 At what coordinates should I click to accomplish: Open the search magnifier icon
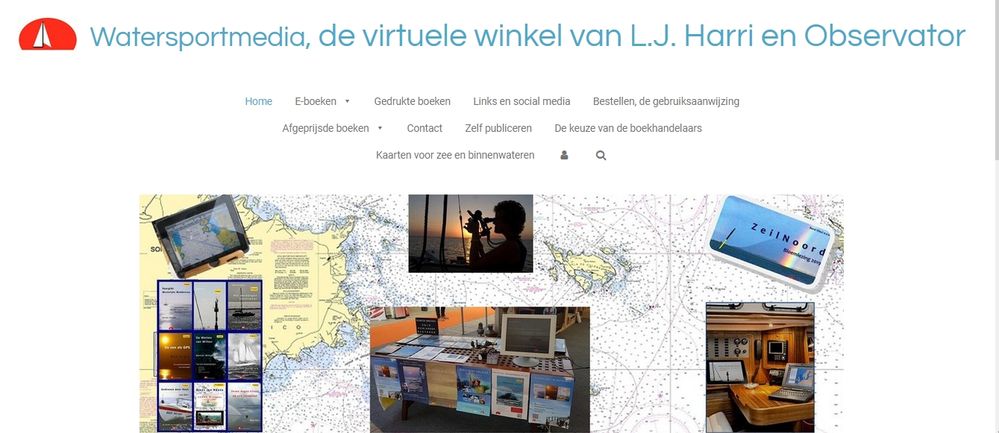tap(601, 155)
